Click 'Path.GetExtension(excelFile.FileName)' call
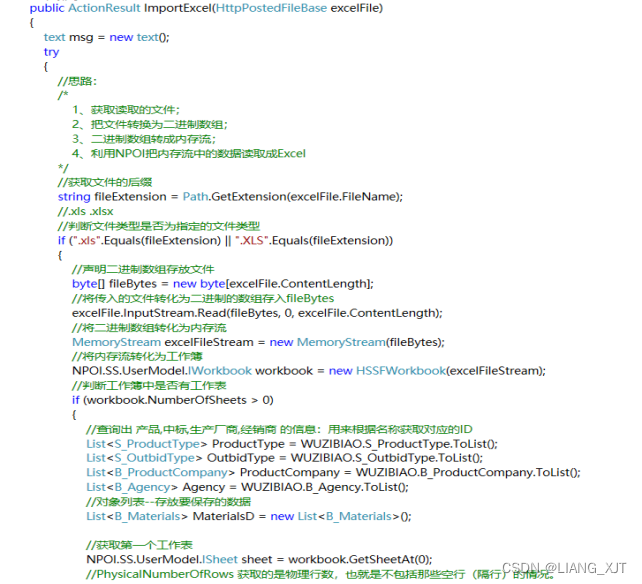The height and width of the screenshot is (584, 642). click(293, 197)
